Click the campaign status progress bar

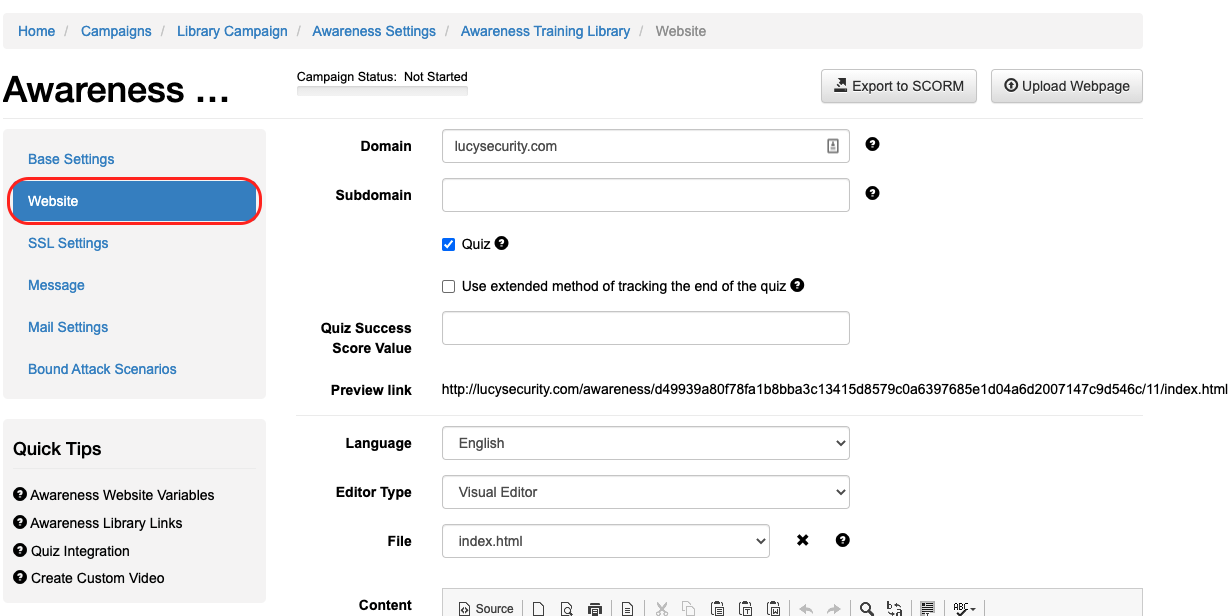pos(382,92)
